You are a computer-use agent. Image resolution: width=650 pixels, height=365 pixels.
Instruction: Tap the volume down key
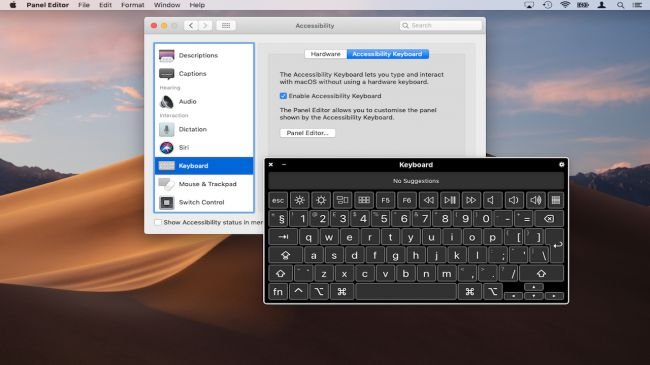pyautogui.click(x=514, y=200)
